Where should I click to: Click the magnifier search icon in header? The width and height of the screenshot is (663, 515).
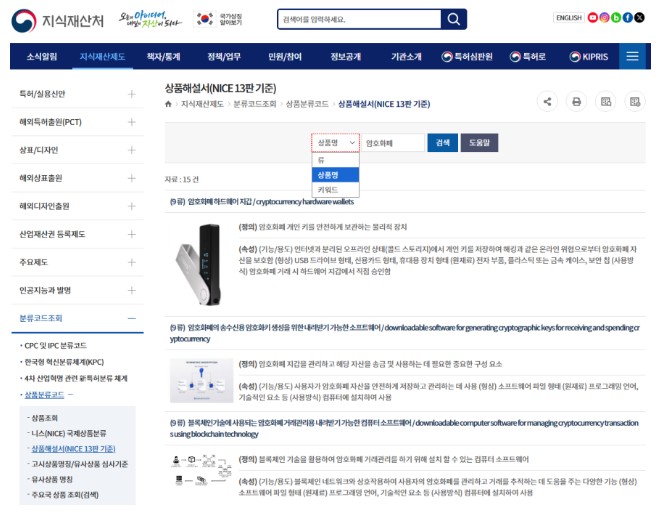[454, 19]
